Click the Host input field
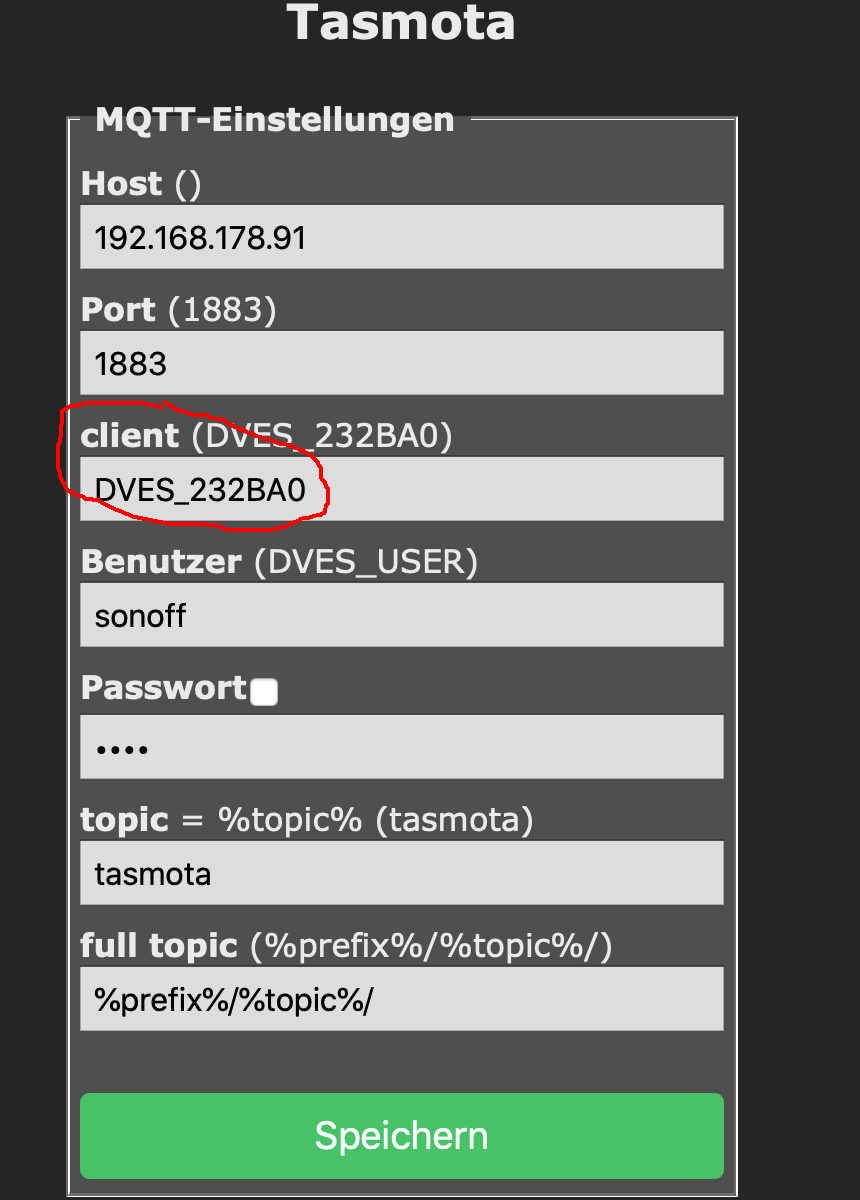860x1200 pixels. click(401, 237)
